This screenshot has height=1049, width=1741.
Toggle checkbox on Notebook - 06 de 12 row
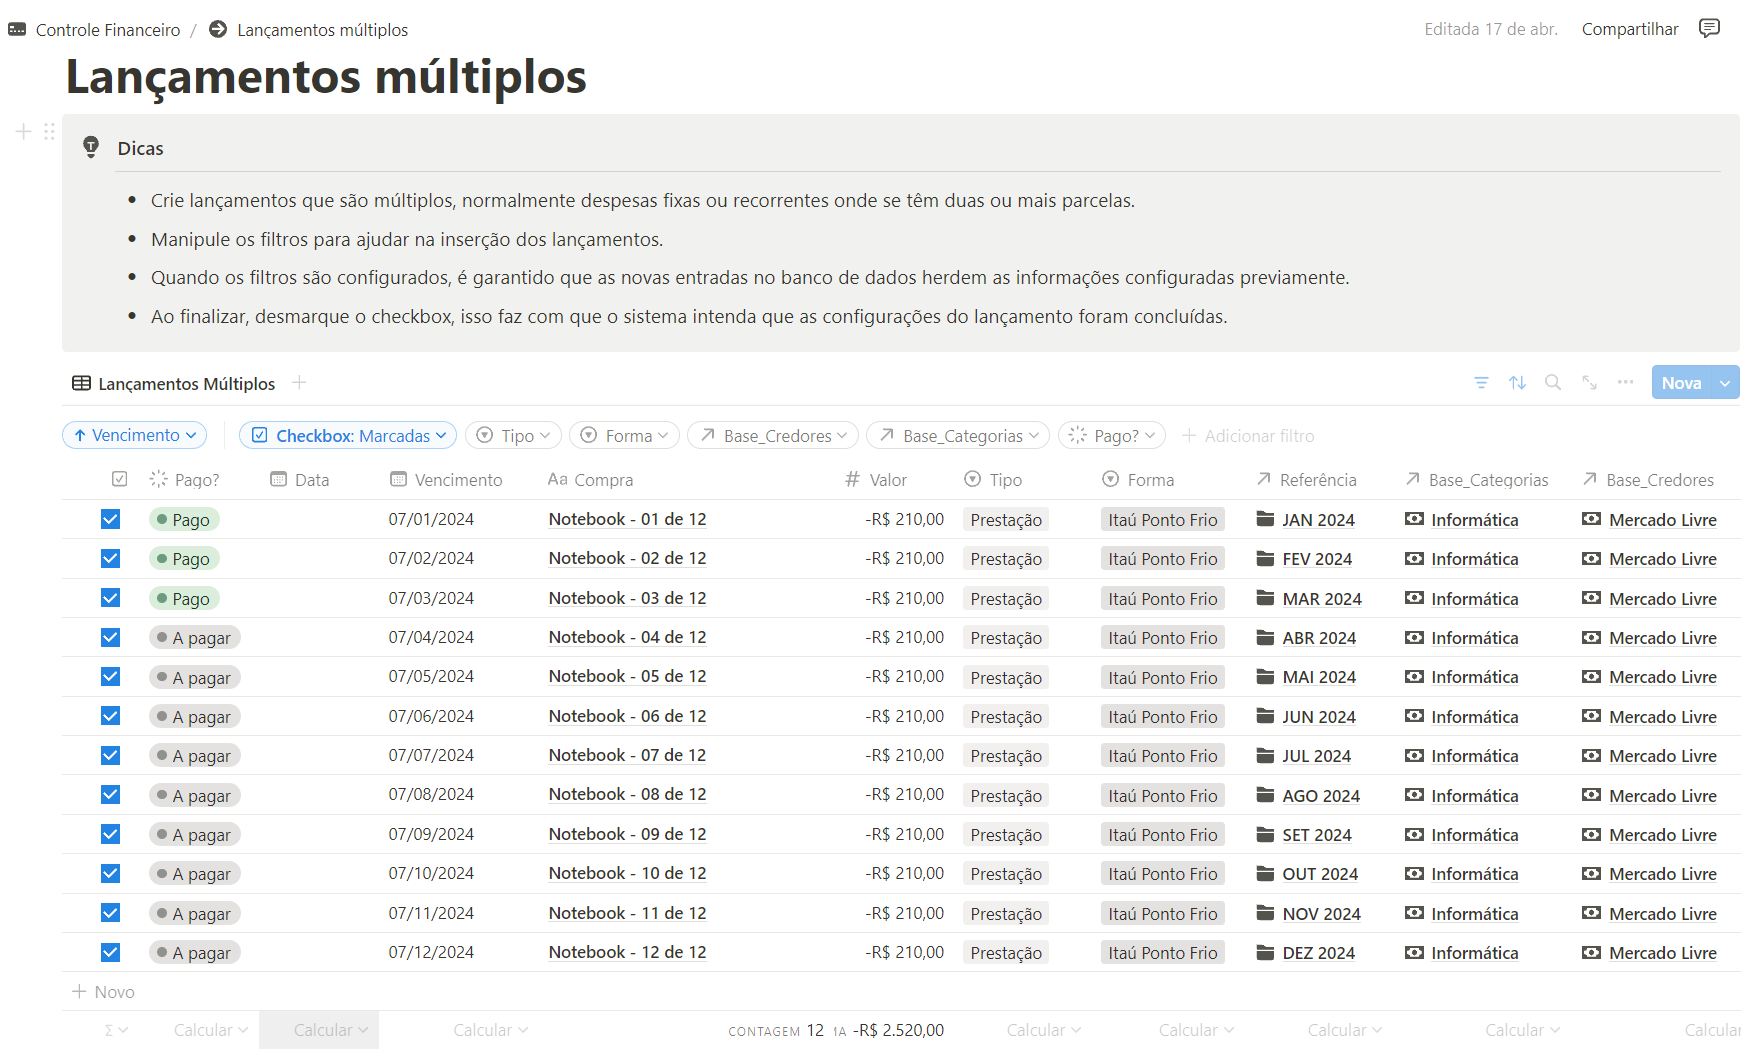(110, 716)
